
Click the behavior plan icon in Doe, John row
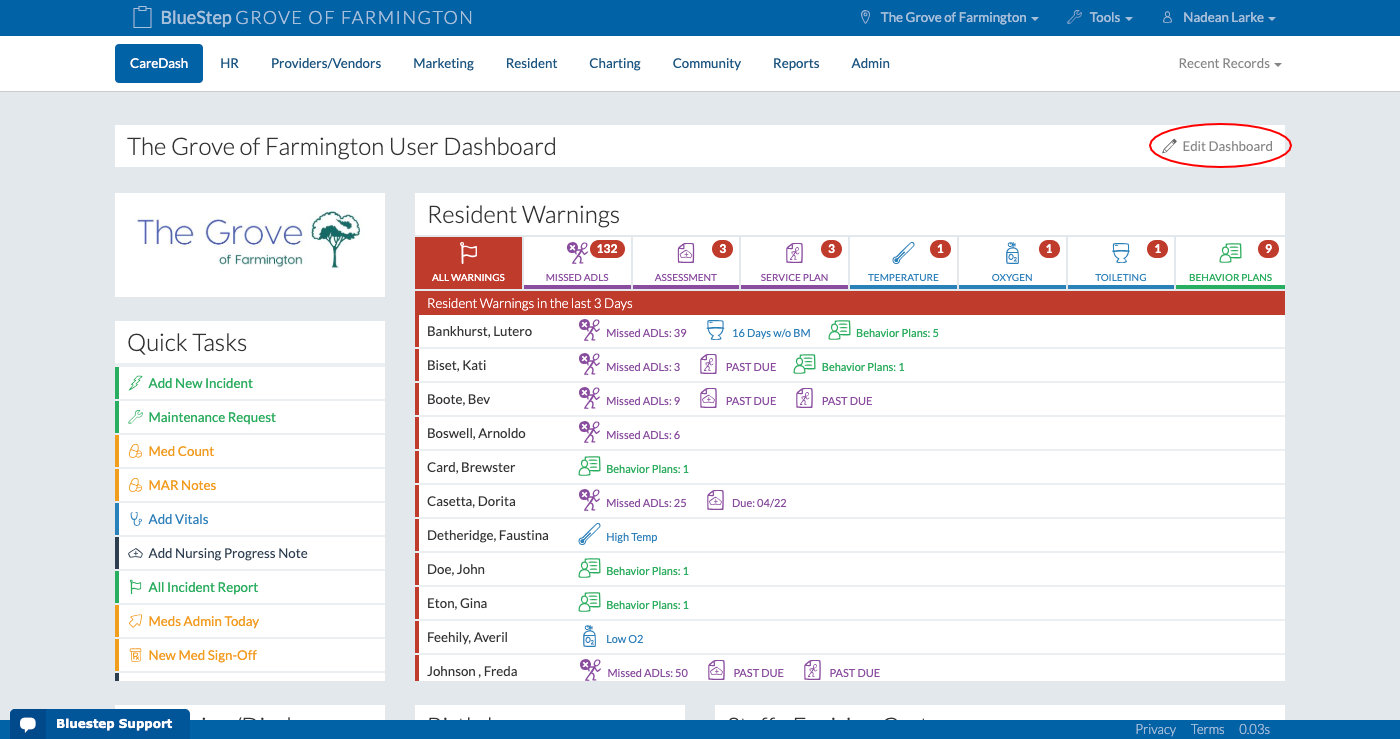click(590, 569)
